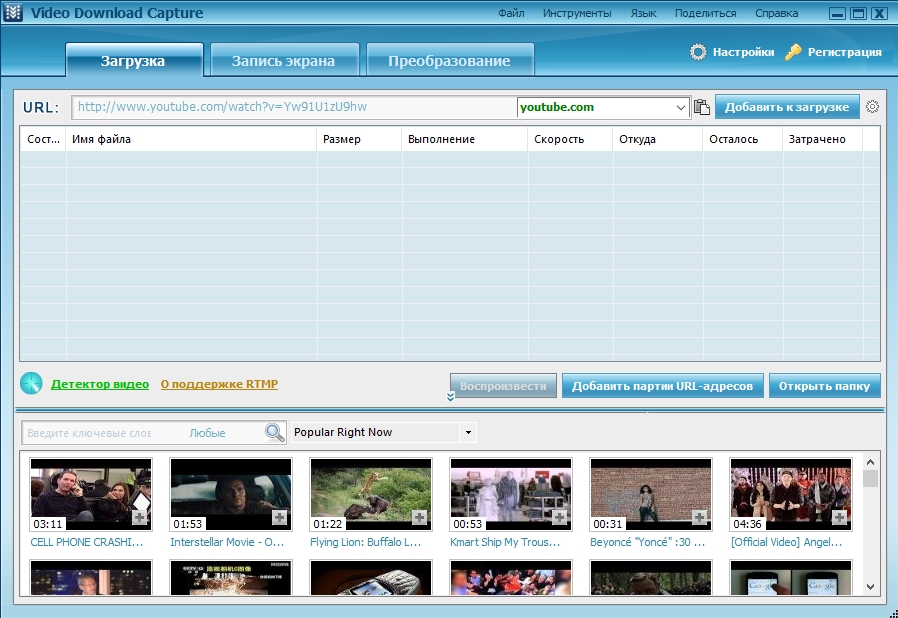Collapse the panel with the double-chevron arrow
Screen dimensions: 898x618
pos(451,396)
